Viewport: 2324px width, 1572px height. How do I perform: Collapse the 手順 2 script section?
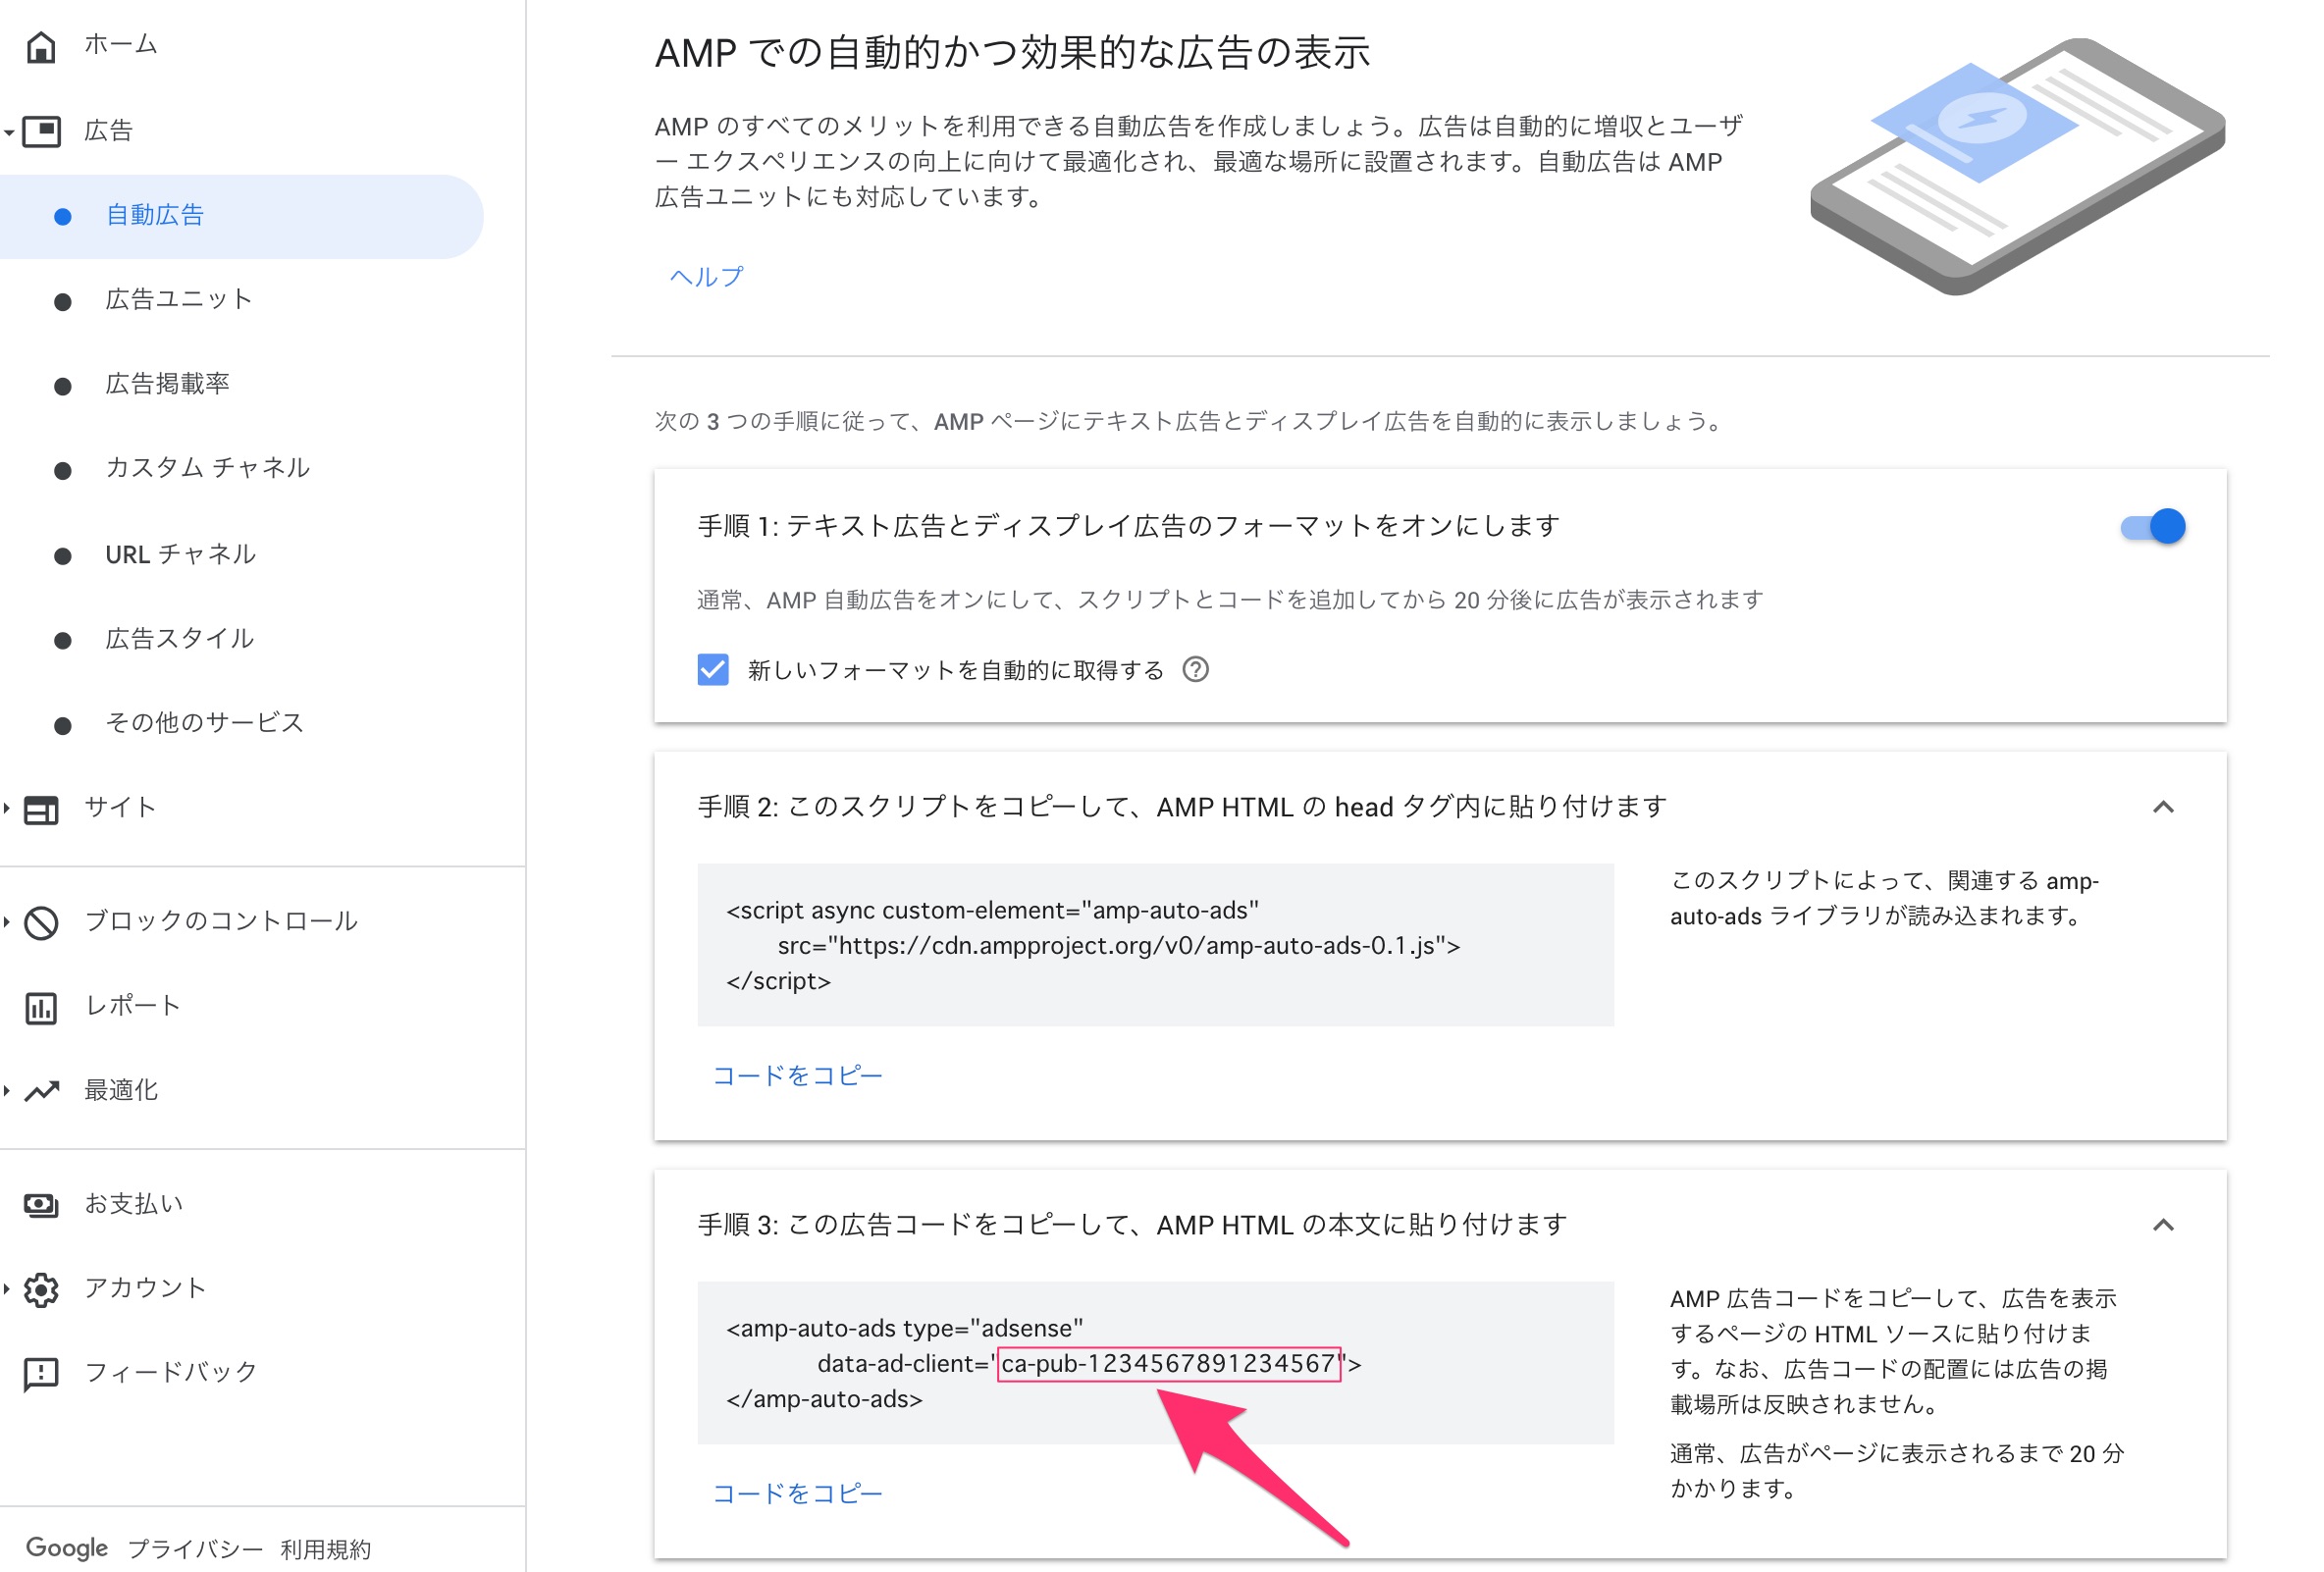point(2163,807)
